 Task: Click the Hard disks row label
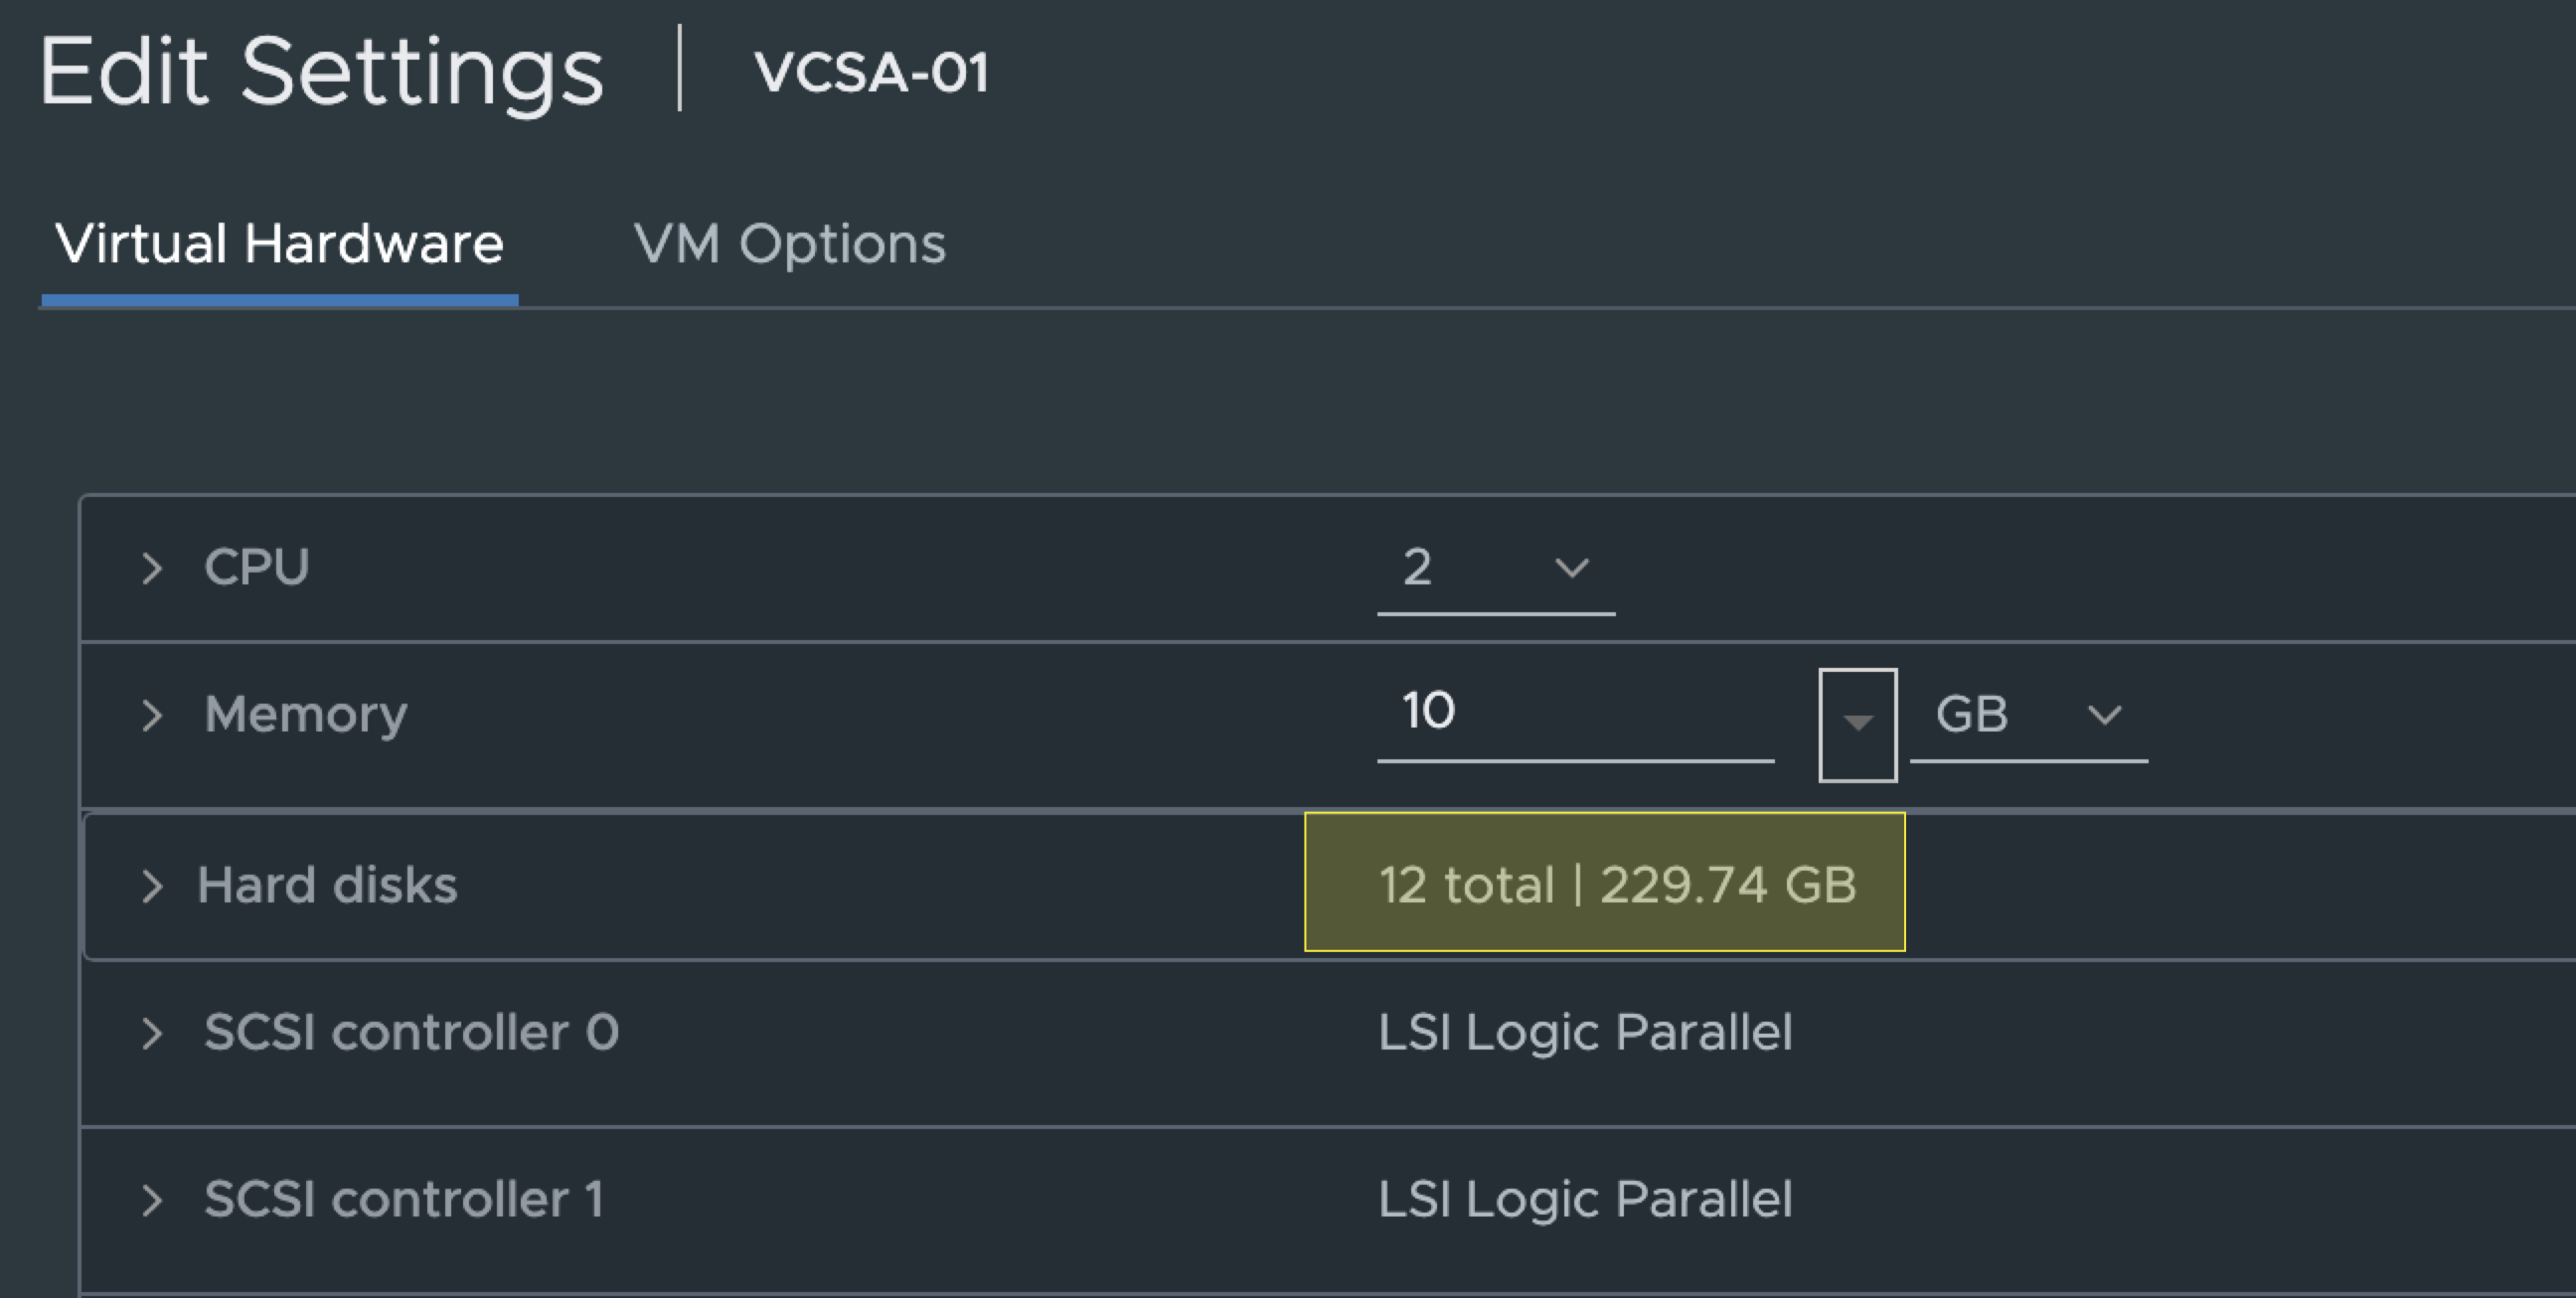[327, 886]
